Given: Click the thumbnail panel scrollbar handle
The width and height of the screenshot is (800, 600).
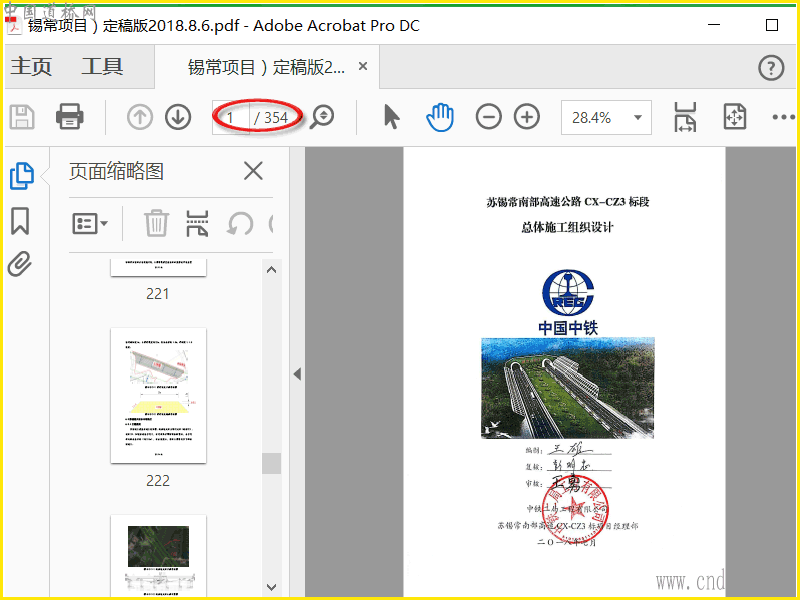Looking at the screenshot, I should click(271, 463).
